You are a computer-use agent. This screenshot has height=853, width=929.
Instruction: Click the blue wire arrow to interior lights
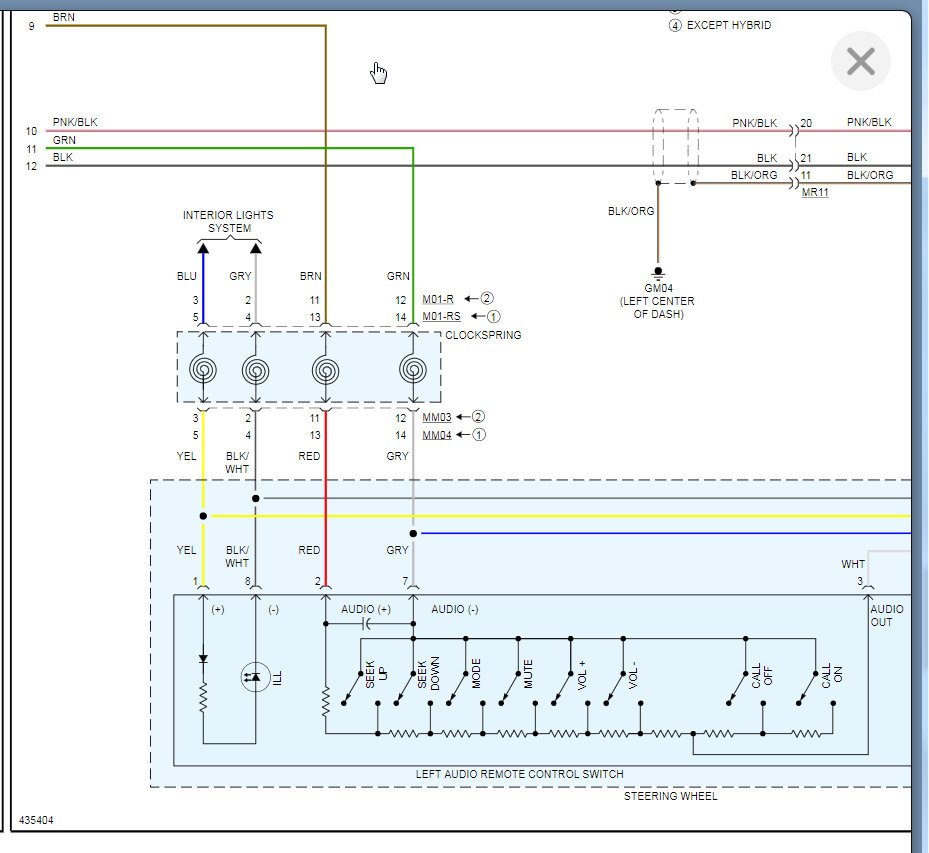click(x=203, y=248)
